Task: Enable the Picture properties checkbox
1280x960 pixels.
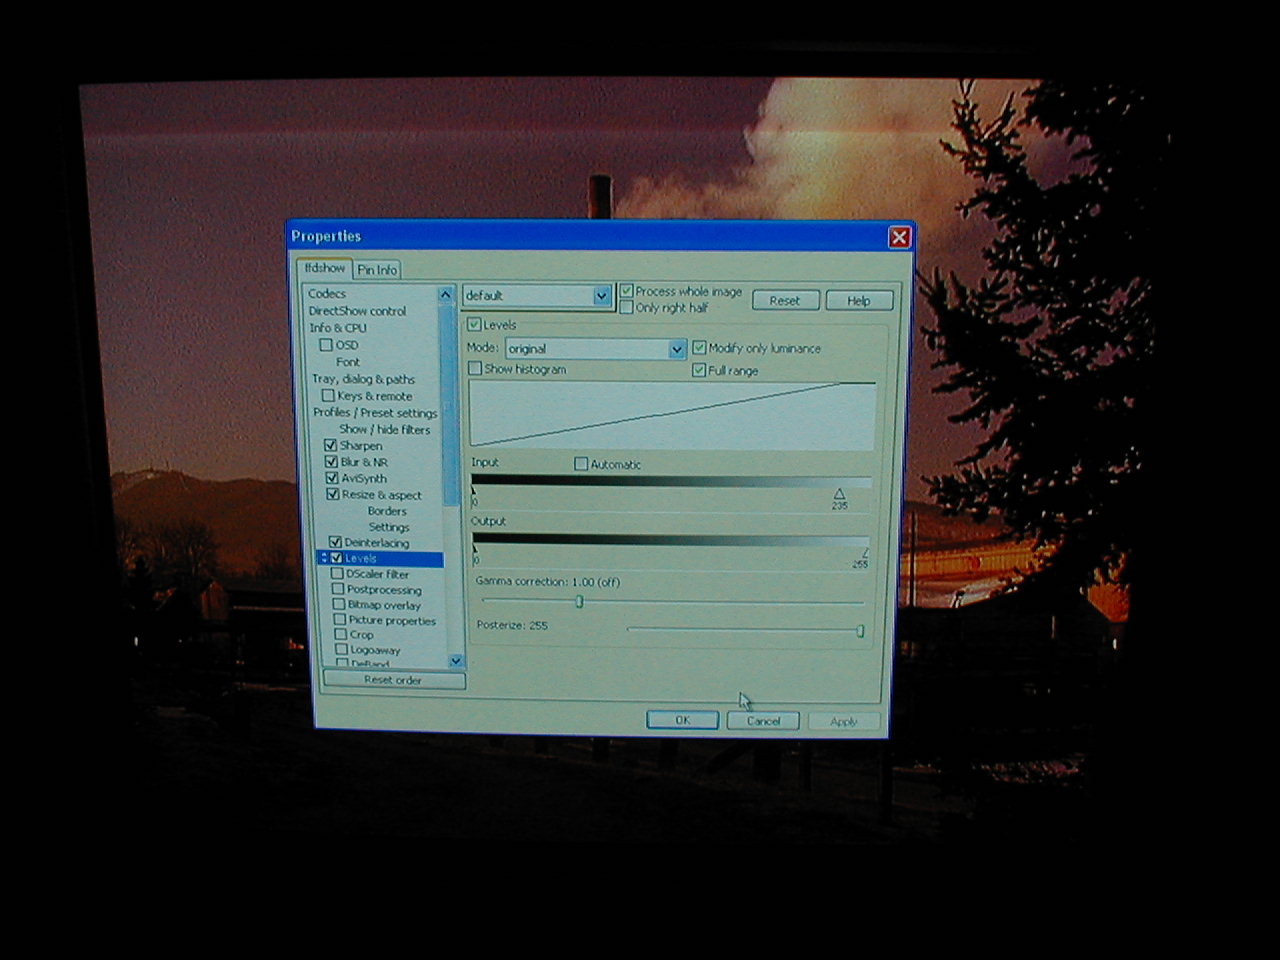Action: (340, 620)
